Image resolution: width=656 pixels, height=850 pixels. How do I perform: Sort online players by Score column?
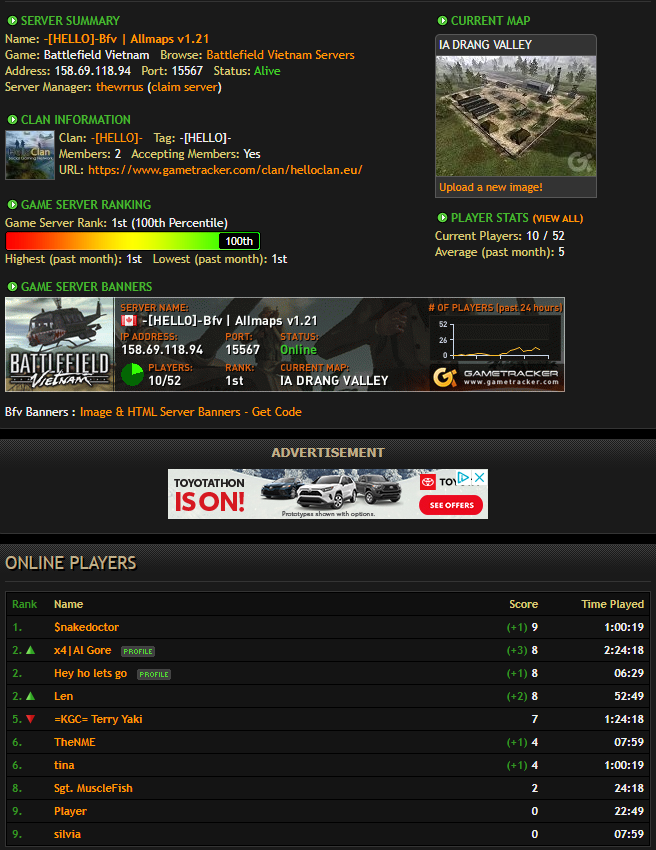point(524,604)
